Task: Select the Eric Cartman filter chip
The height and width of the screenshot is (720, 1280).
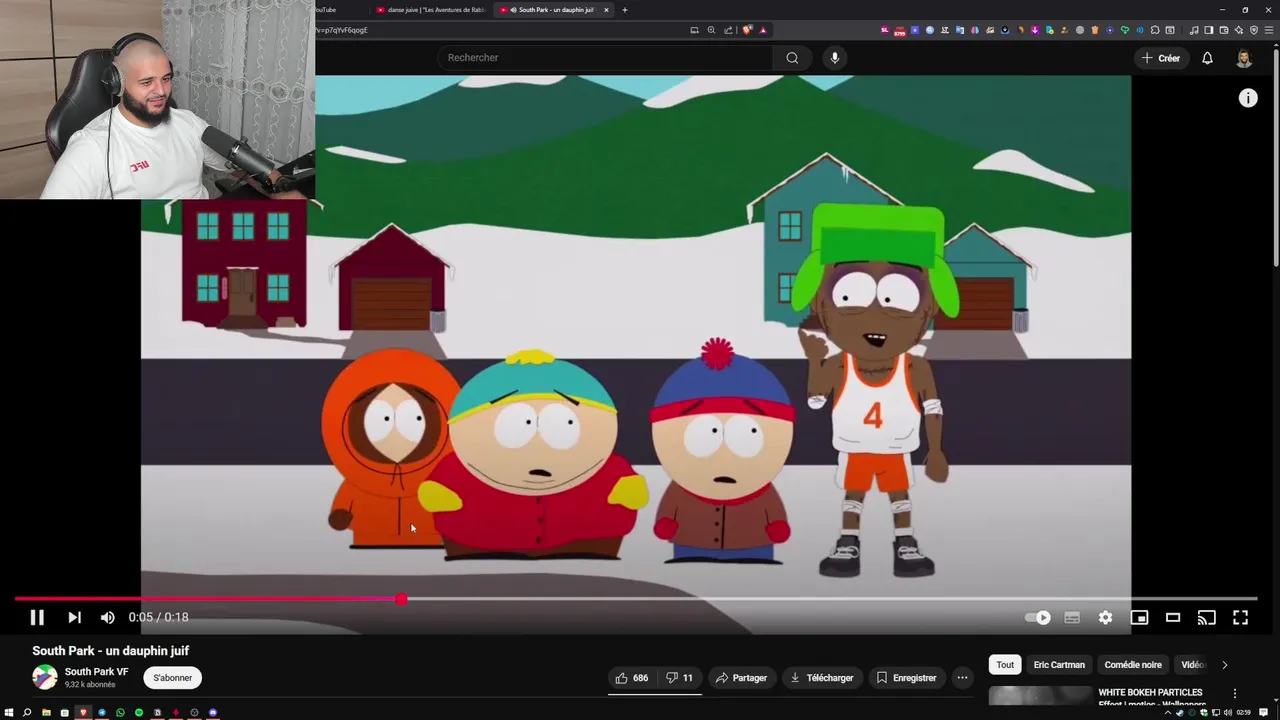Action: point(1059,665)
